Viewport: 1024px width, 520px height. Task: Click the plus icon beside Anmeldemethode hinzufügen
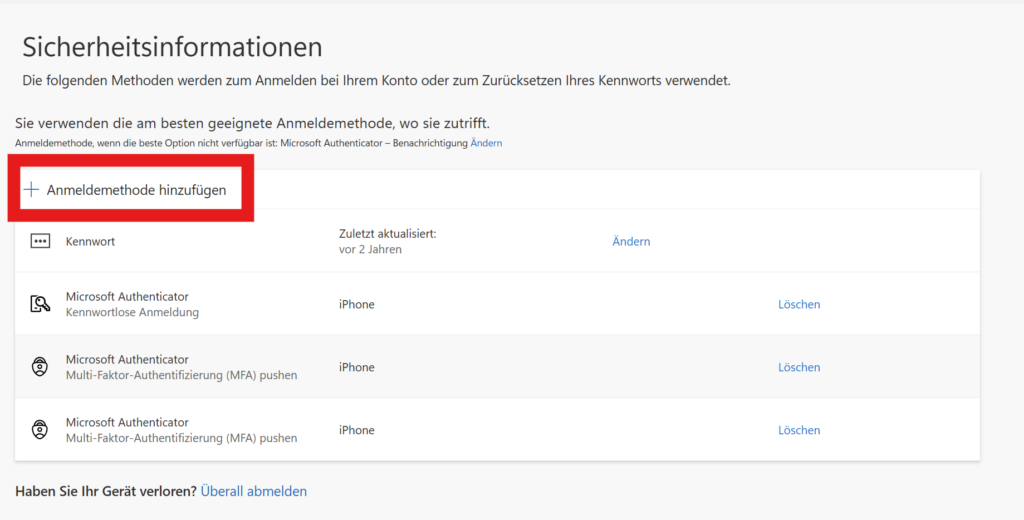[32, 190]
